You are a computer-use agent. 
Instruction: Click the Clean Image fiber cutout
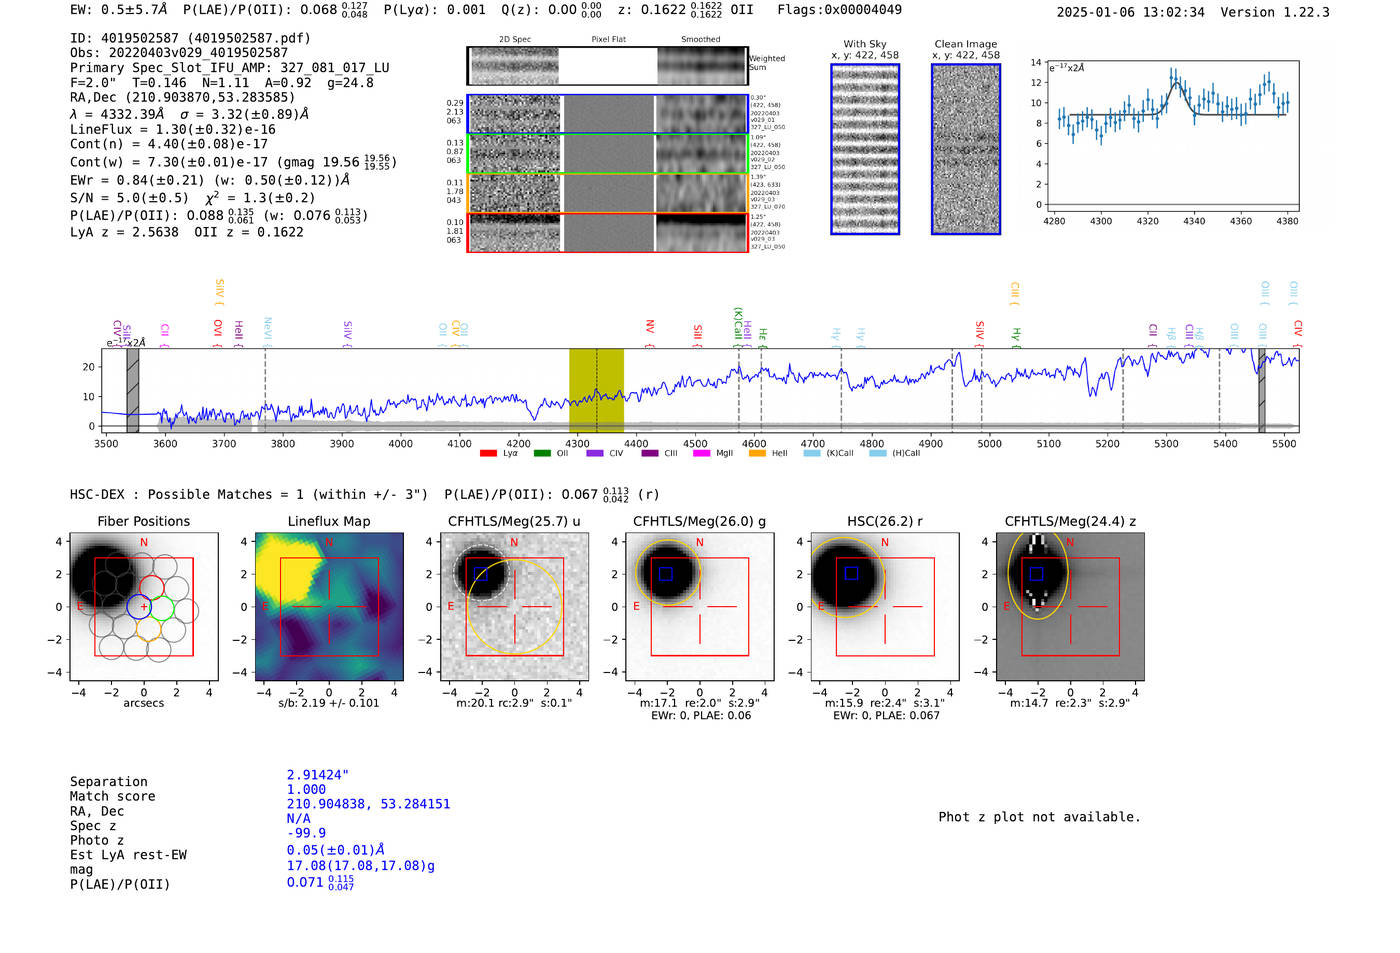click(x=966, y=149)
